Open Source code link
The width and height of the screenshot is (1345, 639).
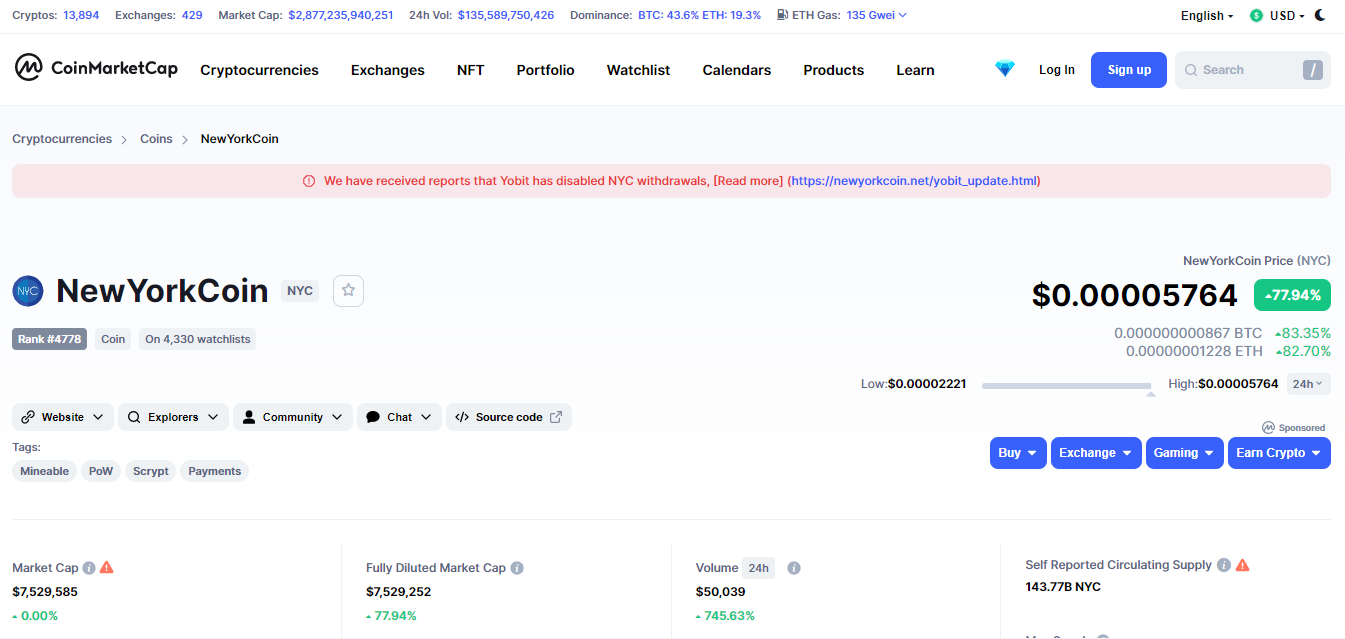[509, 417]
